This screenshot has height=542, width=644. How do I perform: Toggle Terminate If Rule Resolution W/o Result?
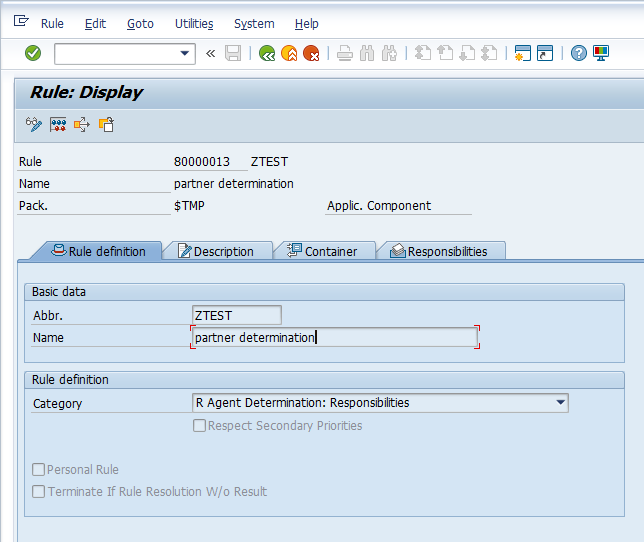click(x=39, y=491)
